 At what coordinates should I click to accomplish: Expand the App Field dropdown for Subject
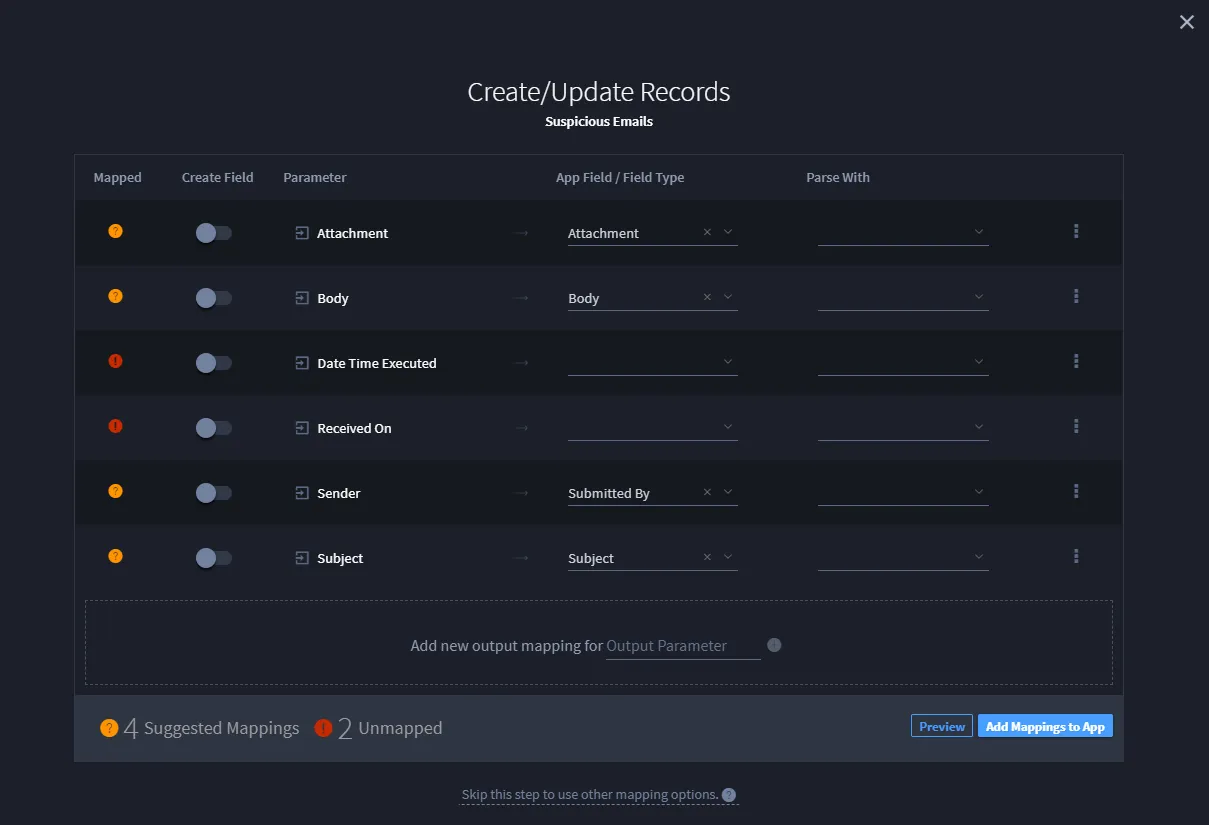[728, 557]
